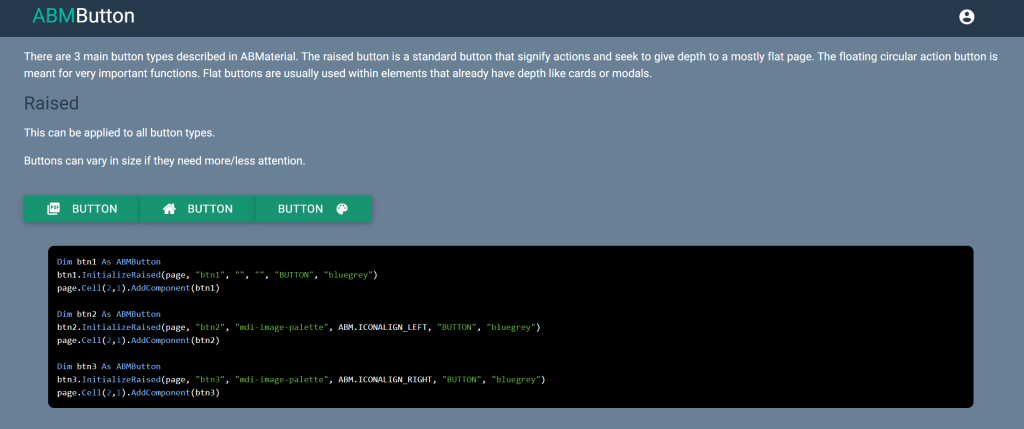Image resolution: width=1024 pixels, height=429 pixels.
Task: Click the btn1.InitializeRaised code line
Action: click(217, 274)
